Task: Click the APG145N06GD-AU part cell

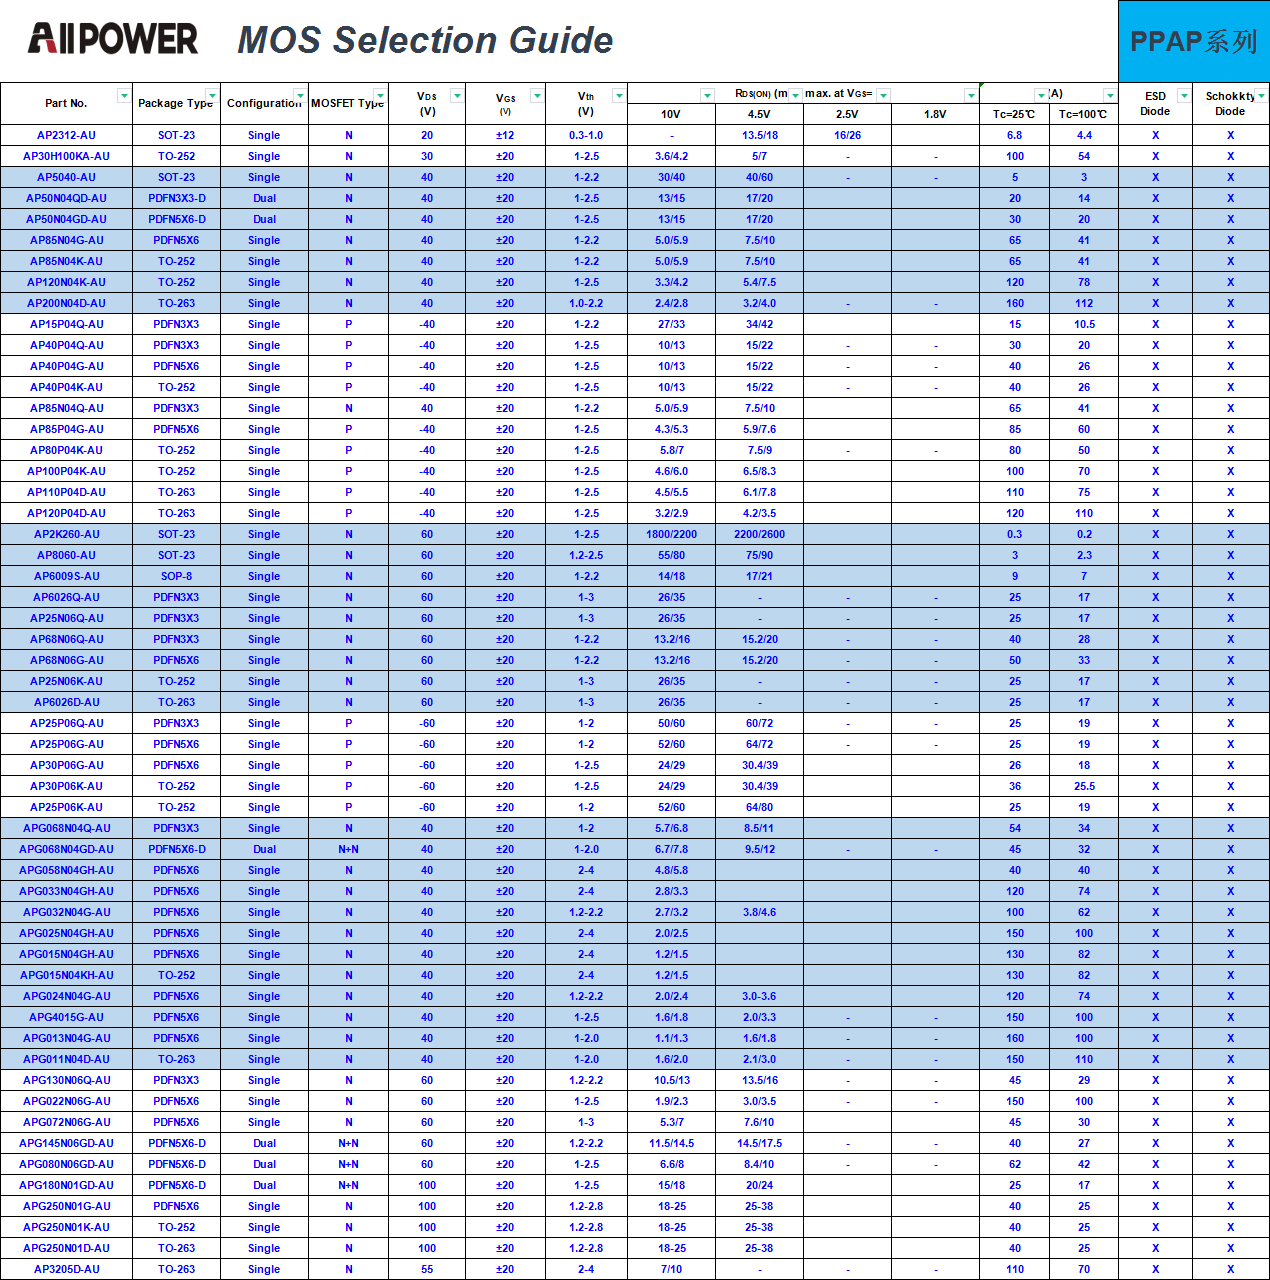Action: click(x=66, y=1143)
